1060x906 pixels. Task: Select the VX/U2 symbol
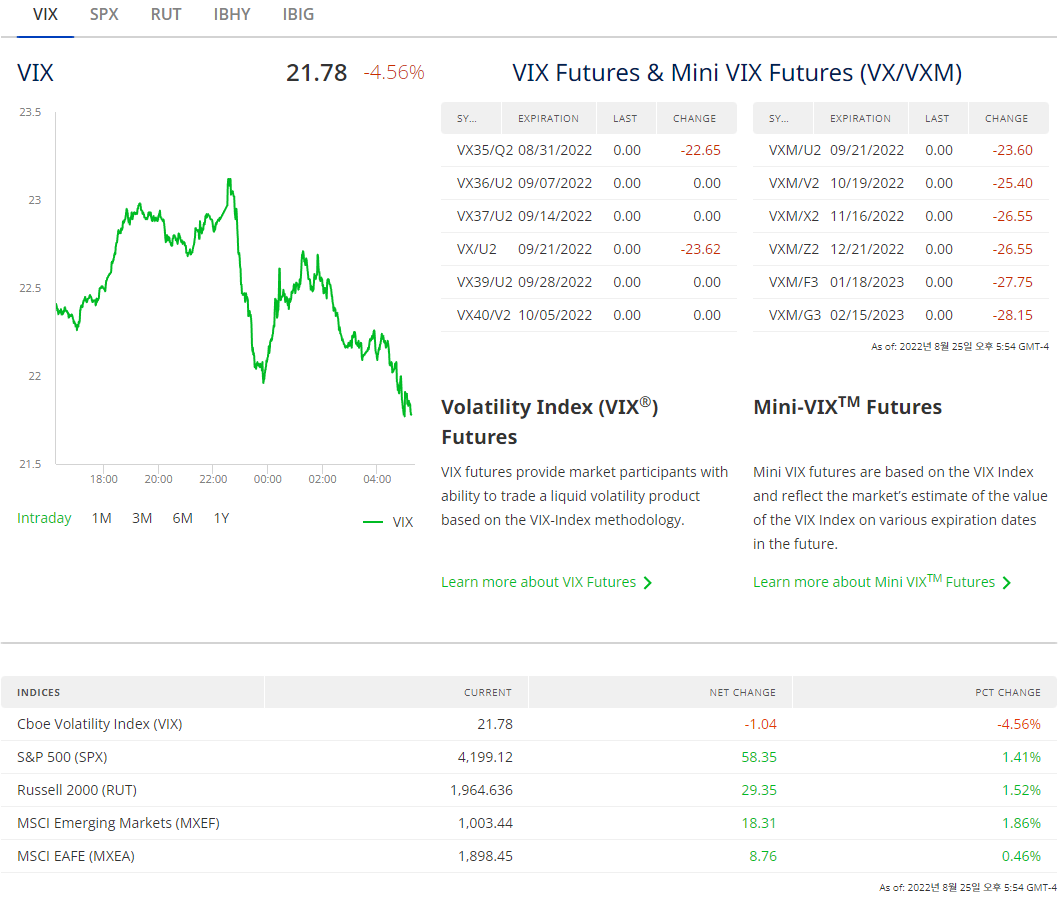477,249
